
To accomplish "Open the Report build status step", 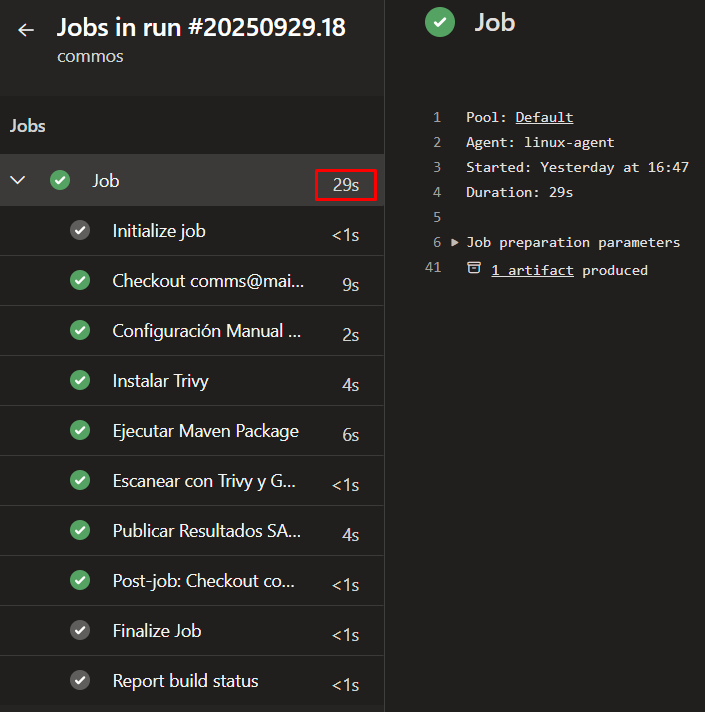I will 185,681.
